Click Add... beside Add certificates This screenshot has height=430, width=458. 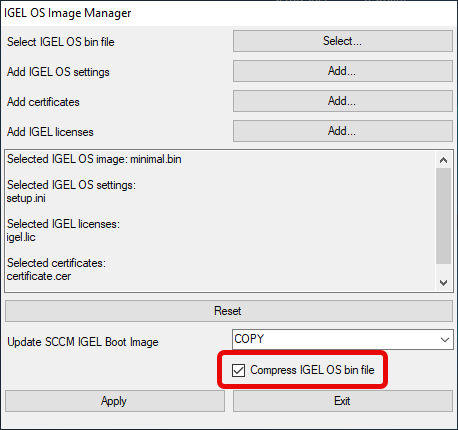[343, 101]
